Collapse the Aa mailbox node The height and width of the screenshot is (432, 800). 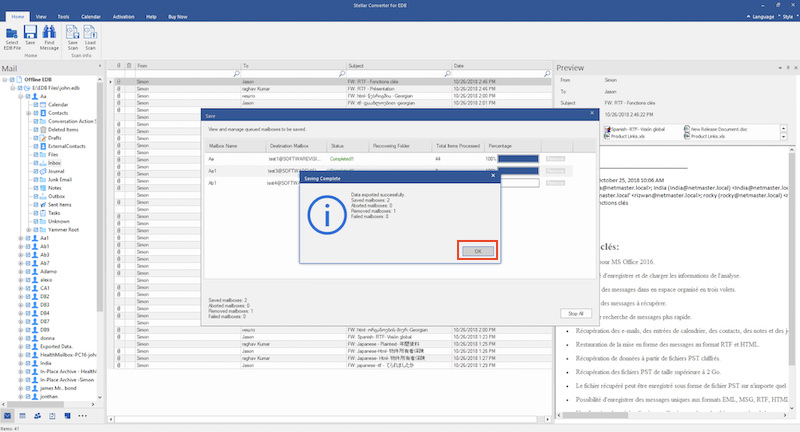click(21, 96)
